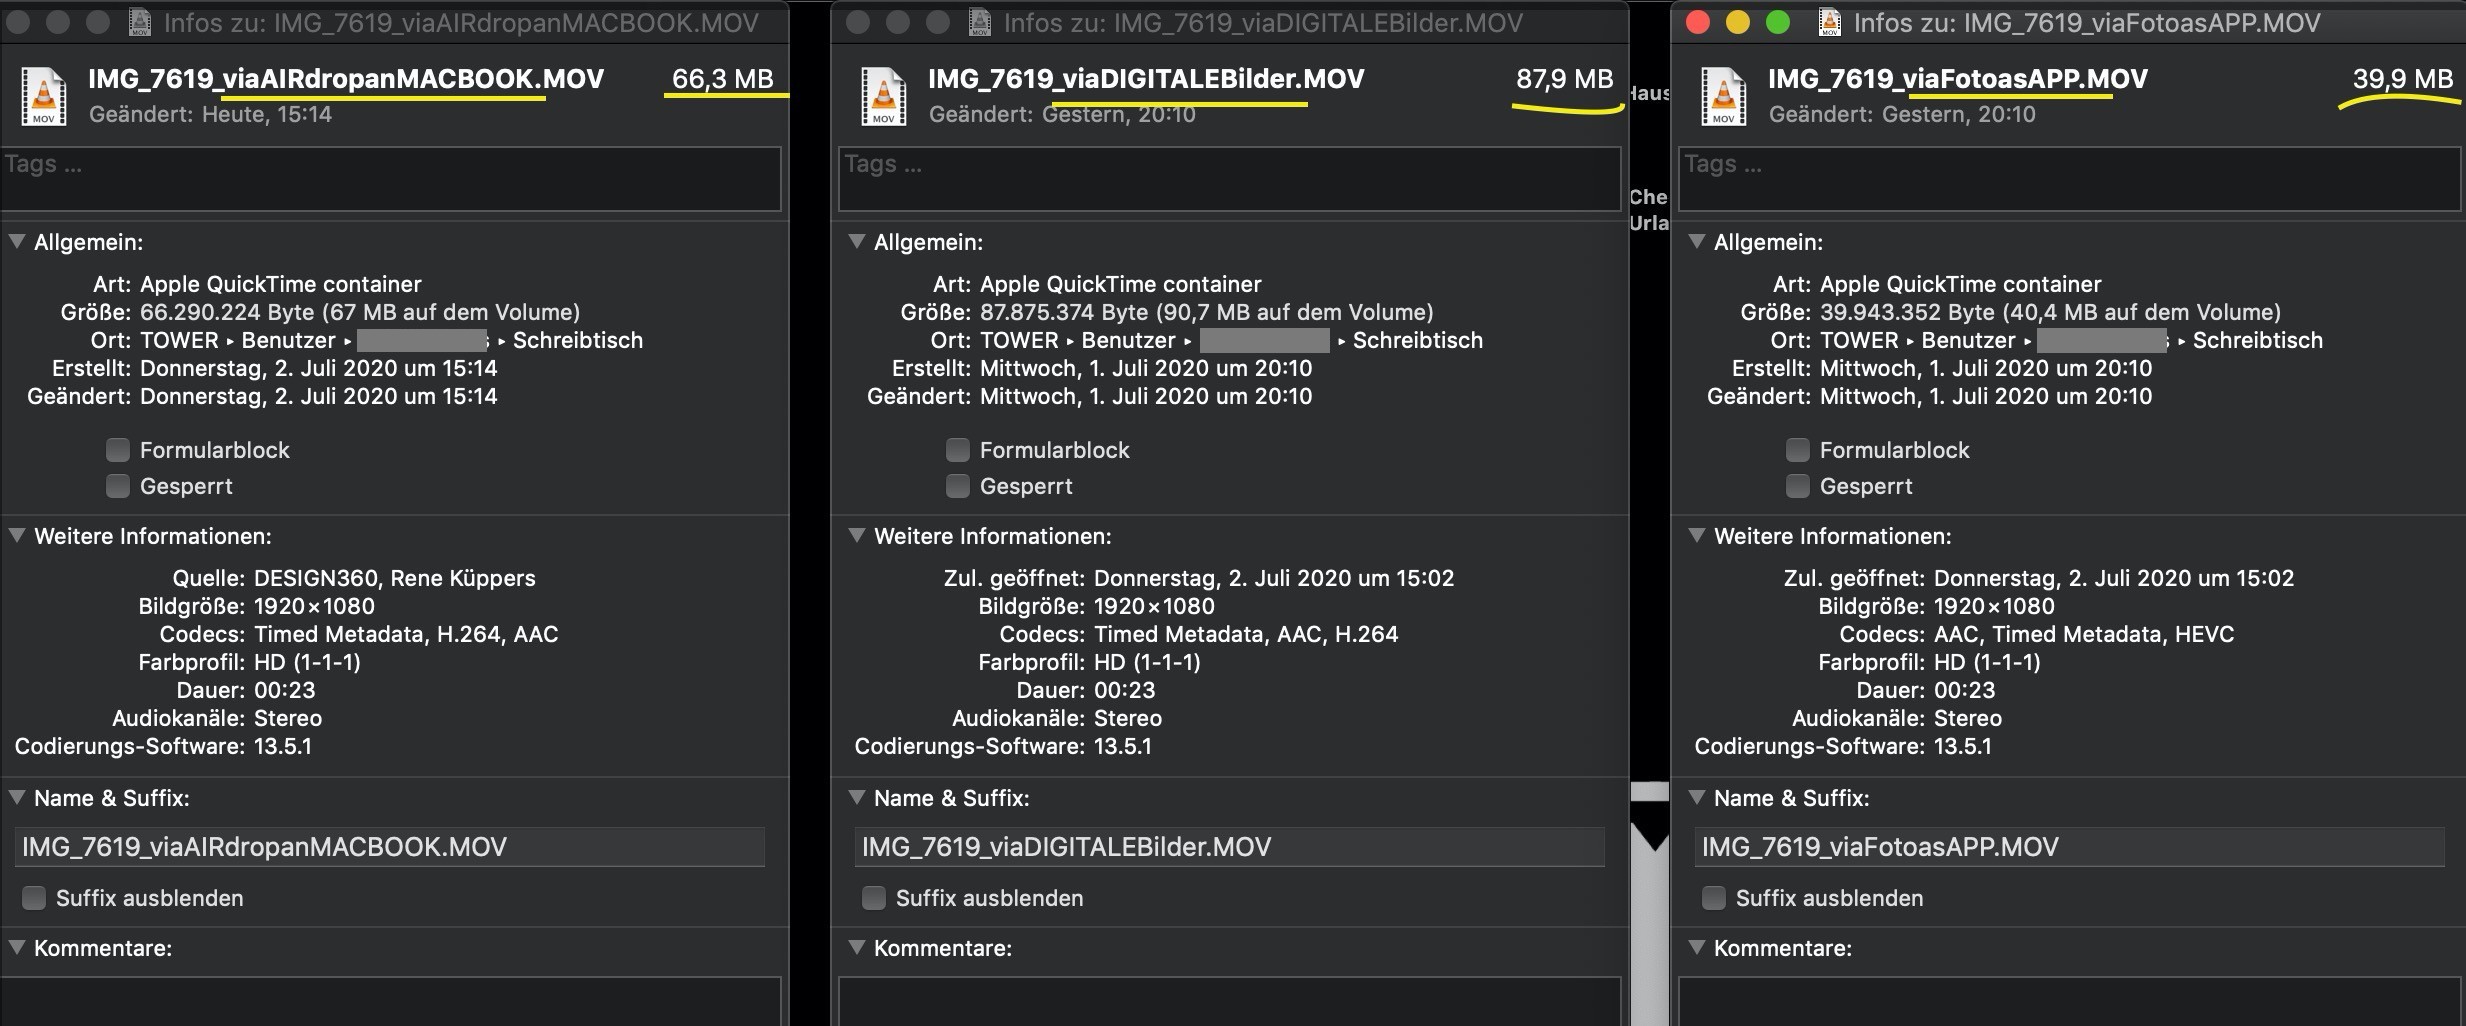Close the viaFotoasAPP info window
This screenshot has width=2466, height=1026.
click(1698, 22)
